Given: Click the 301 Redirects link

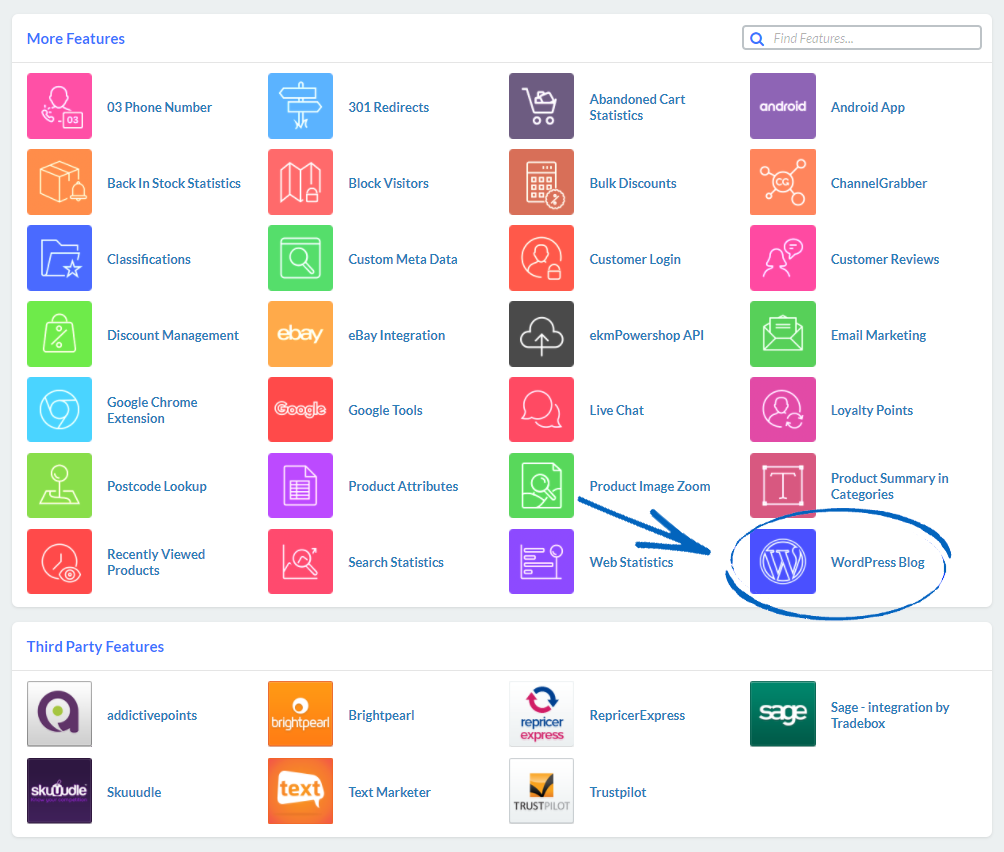Looking at the screenshot, I should tap(388, 106).
